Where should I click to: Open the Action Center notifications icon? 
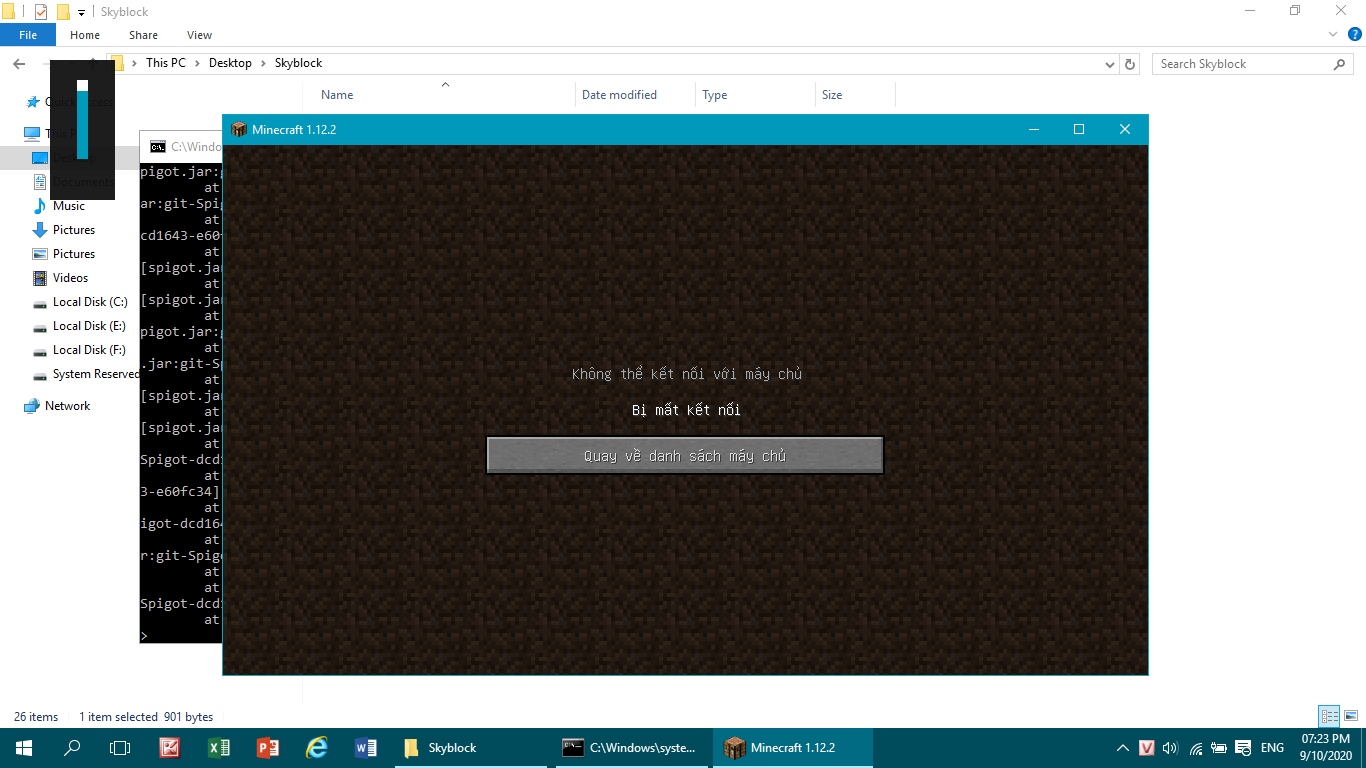point(1243,748)
